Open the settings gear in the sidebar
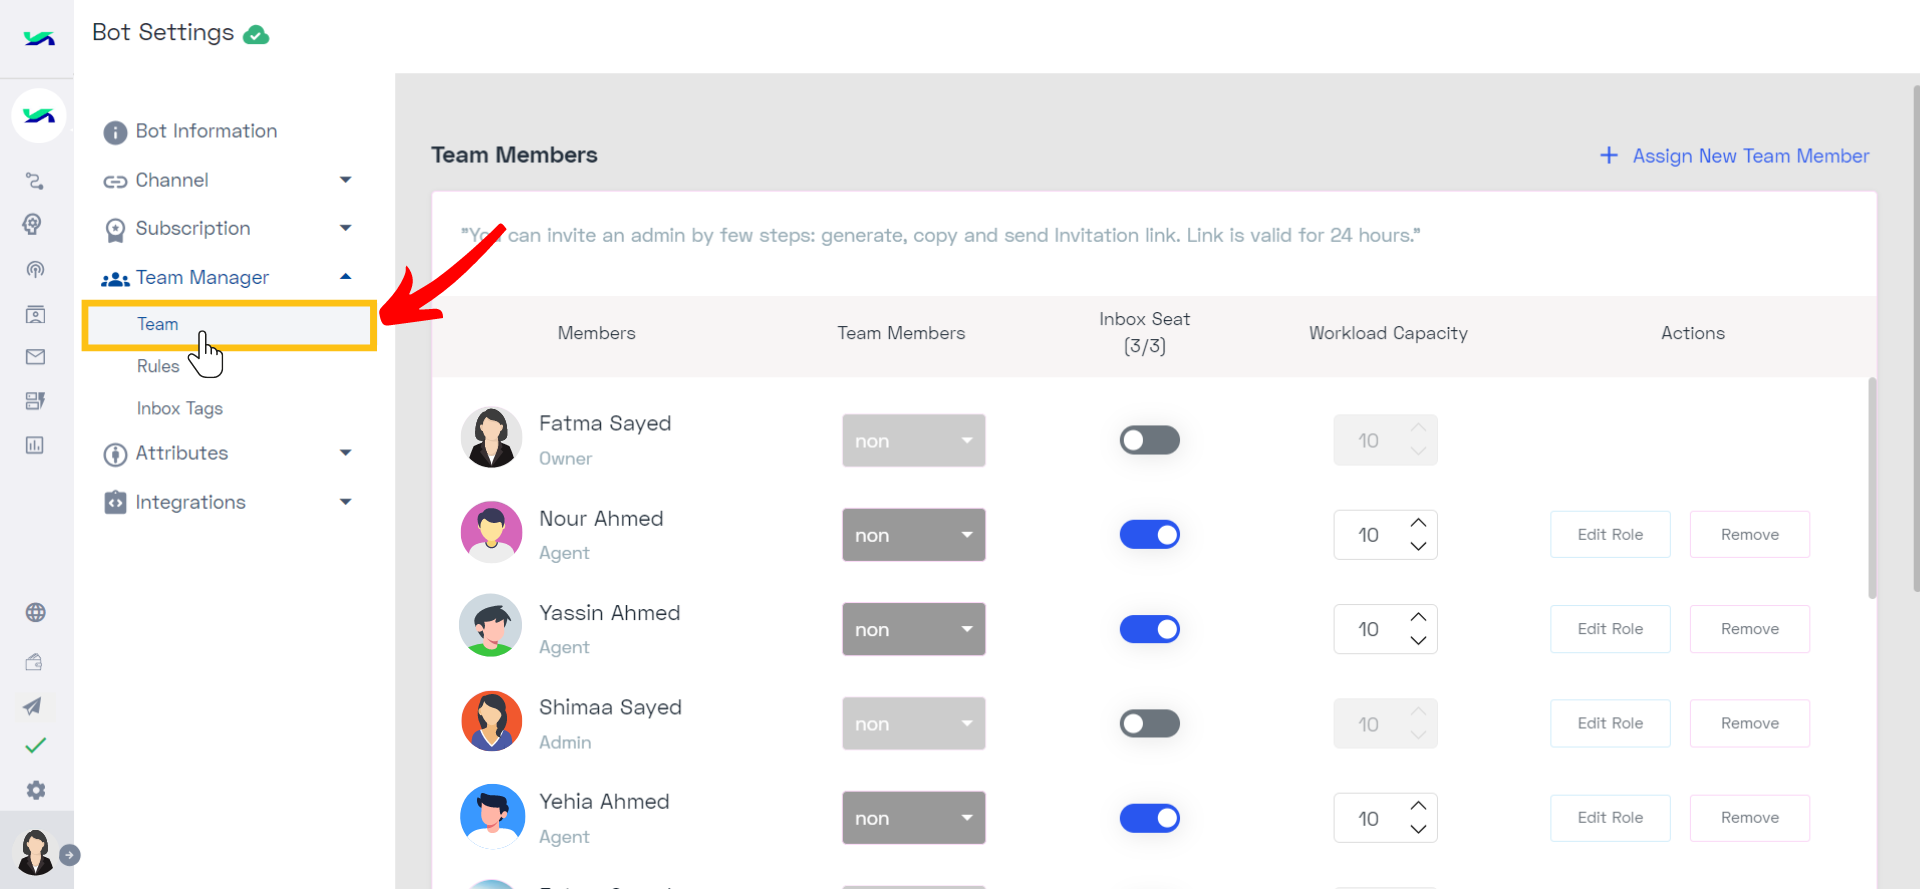1920x889 pixels. tap(36, 790)
